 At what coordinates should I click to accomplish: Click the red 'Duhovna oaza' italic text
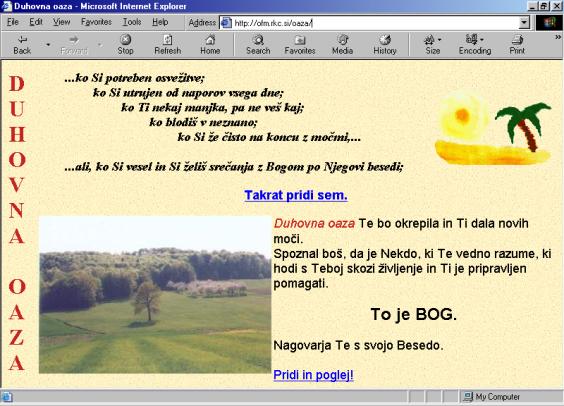pyautogui.click(x=314, y=224)
